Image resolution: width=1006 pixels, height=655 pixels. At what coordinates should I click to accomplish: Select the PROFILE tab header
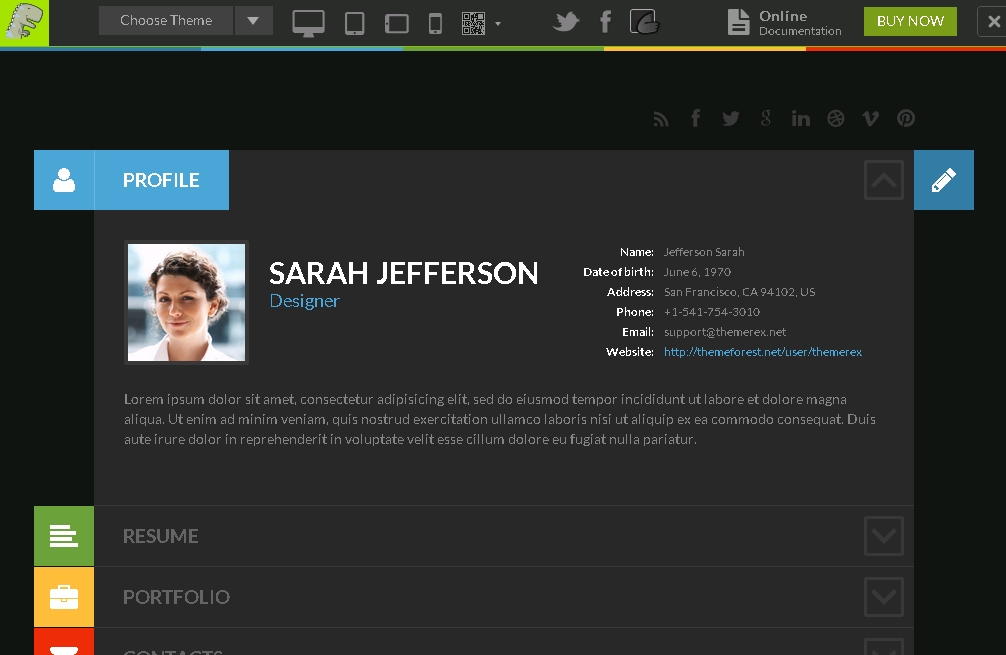161,180
